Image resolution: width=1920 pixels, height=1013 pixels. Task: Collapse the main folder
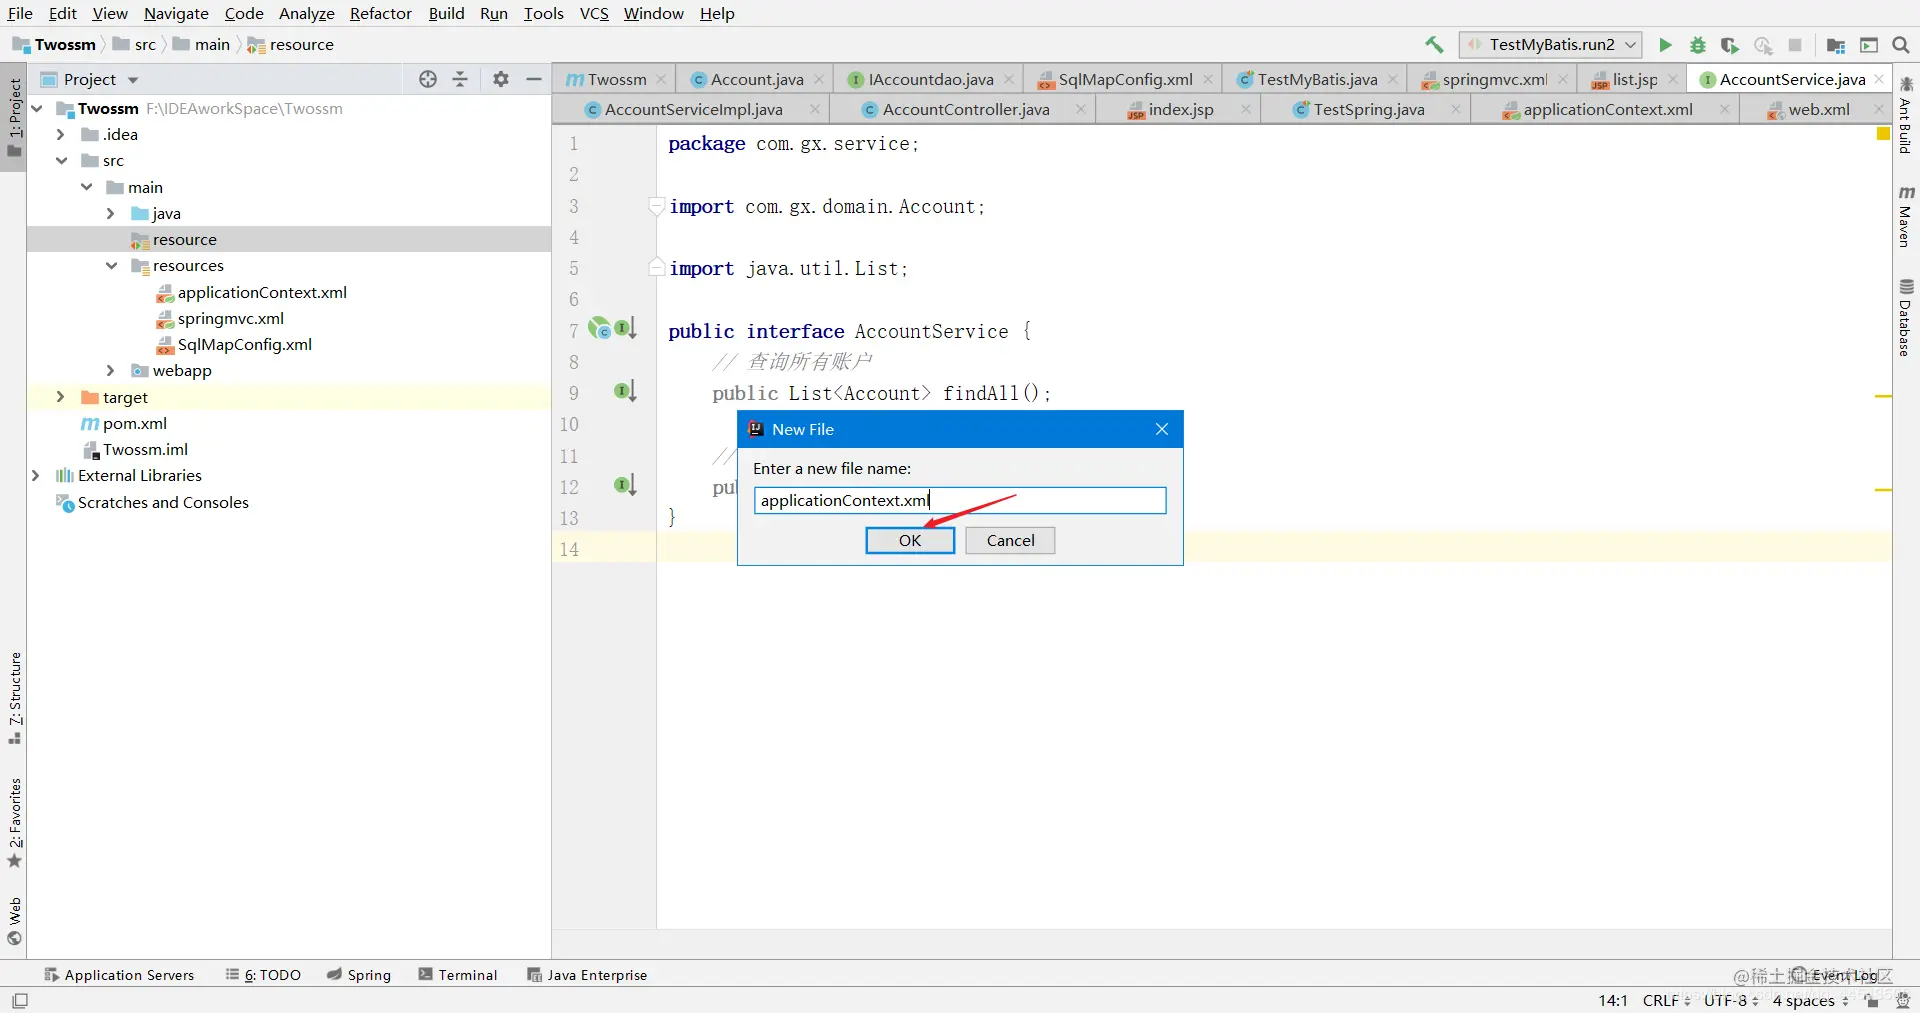(87, 187)
